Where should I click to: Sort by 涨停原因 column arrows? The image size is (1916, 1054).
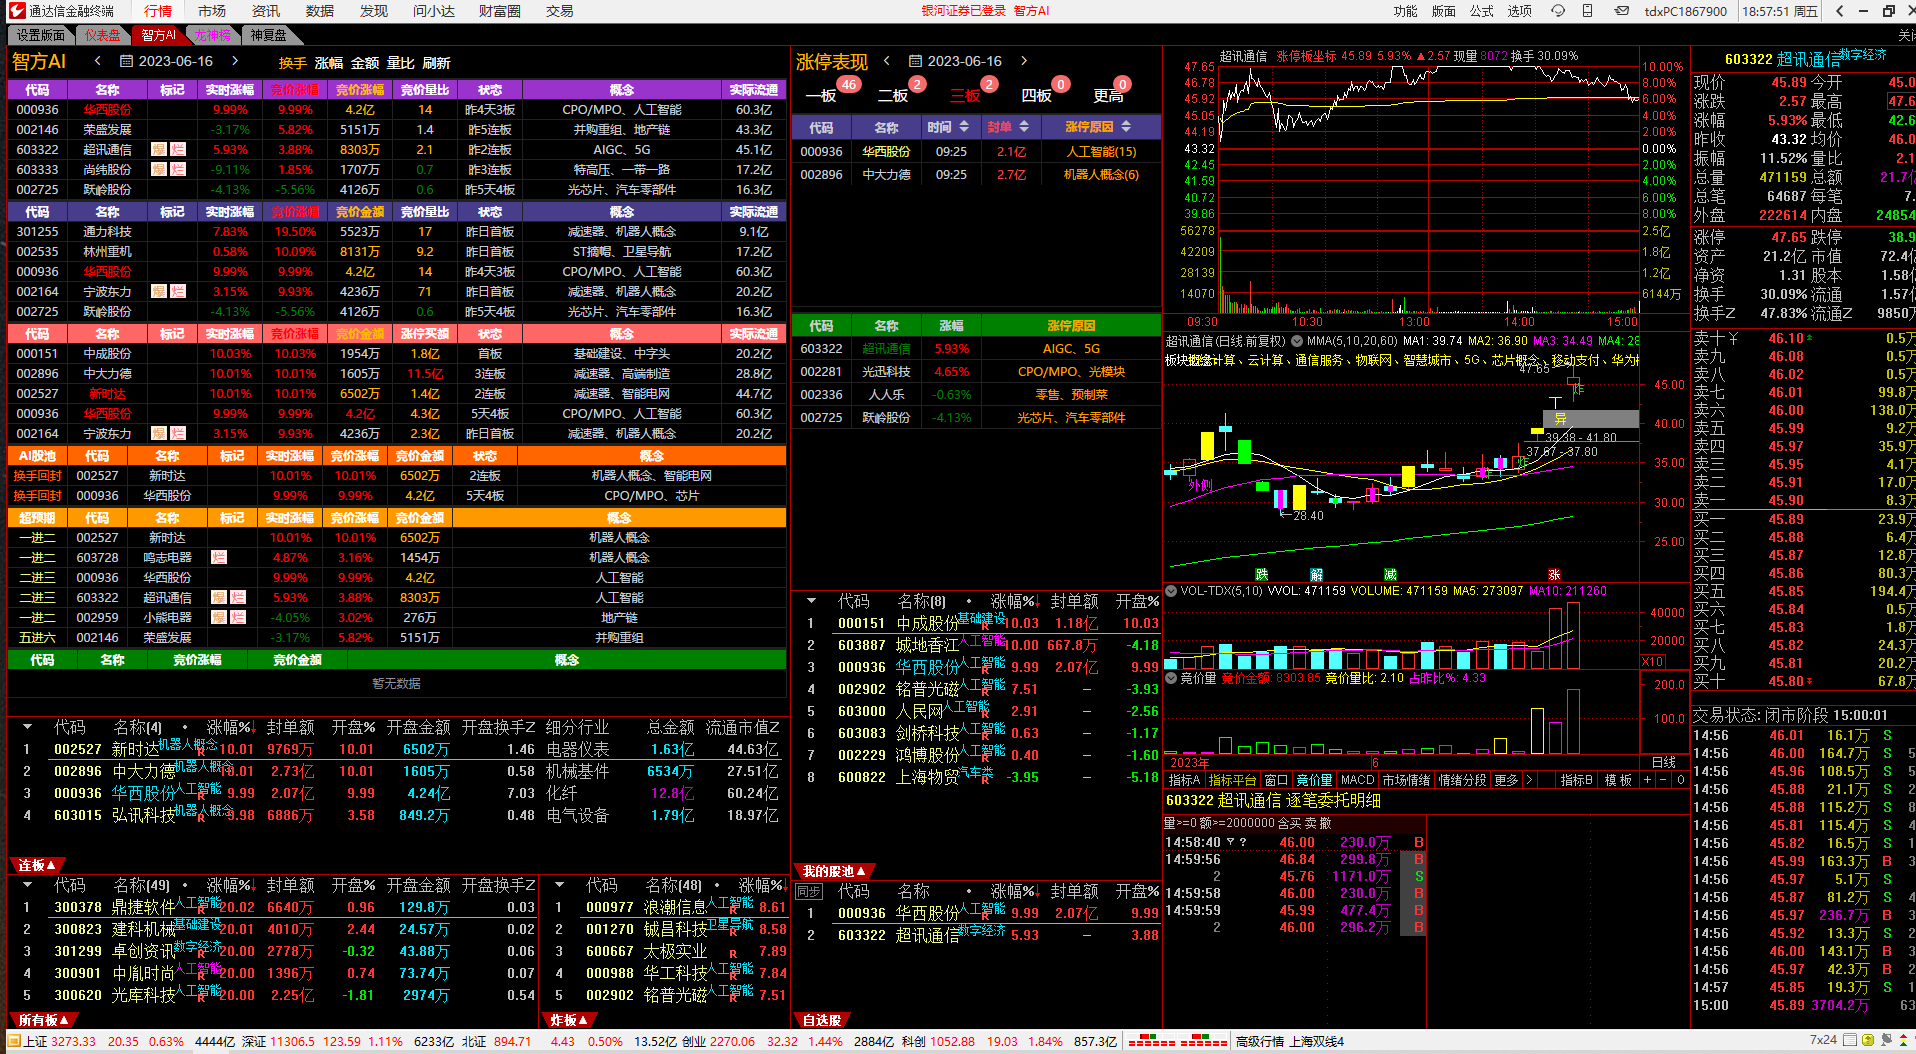(x=1126, y=127)
